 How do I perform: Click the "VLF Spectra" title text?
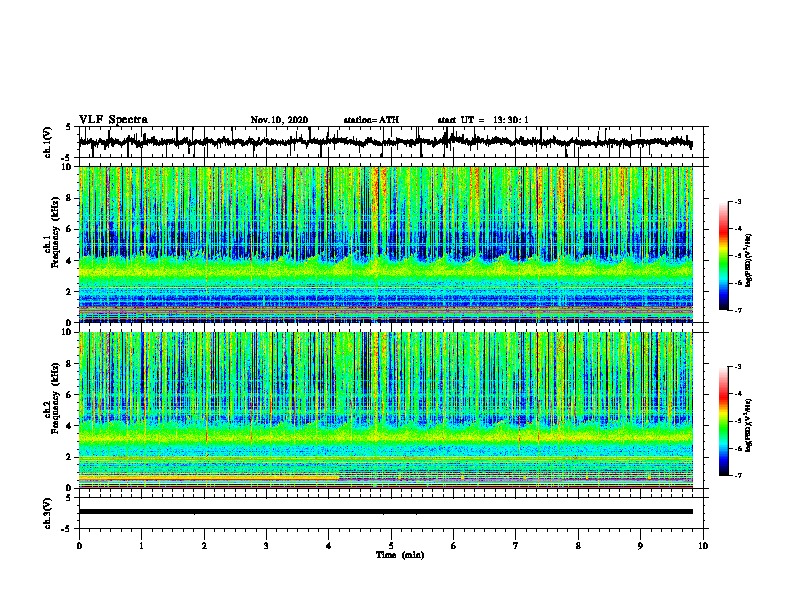tap(113, 120)
